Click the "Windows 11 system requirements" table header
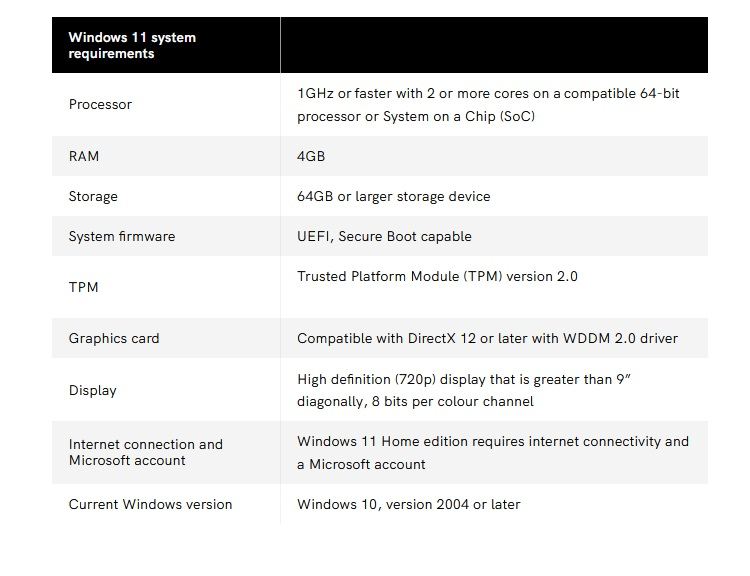Viewport: 750px width, 576px height. click(x=132, y=45)
